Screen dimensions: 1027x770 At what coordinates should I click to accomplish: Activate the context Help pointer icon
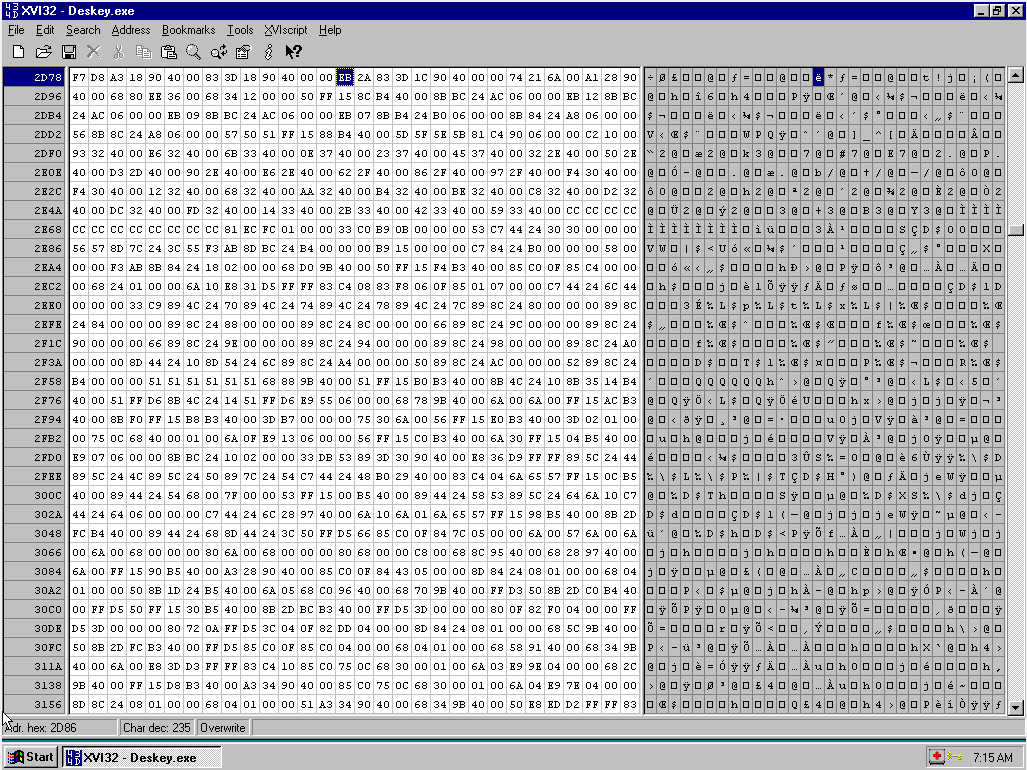(293, 51)
